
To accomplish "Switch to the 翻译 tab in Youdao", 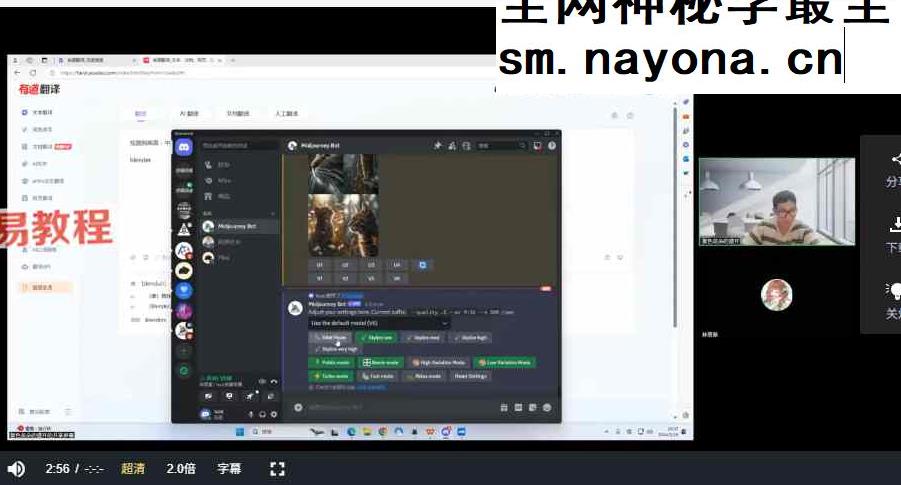I will coord(140,114).
